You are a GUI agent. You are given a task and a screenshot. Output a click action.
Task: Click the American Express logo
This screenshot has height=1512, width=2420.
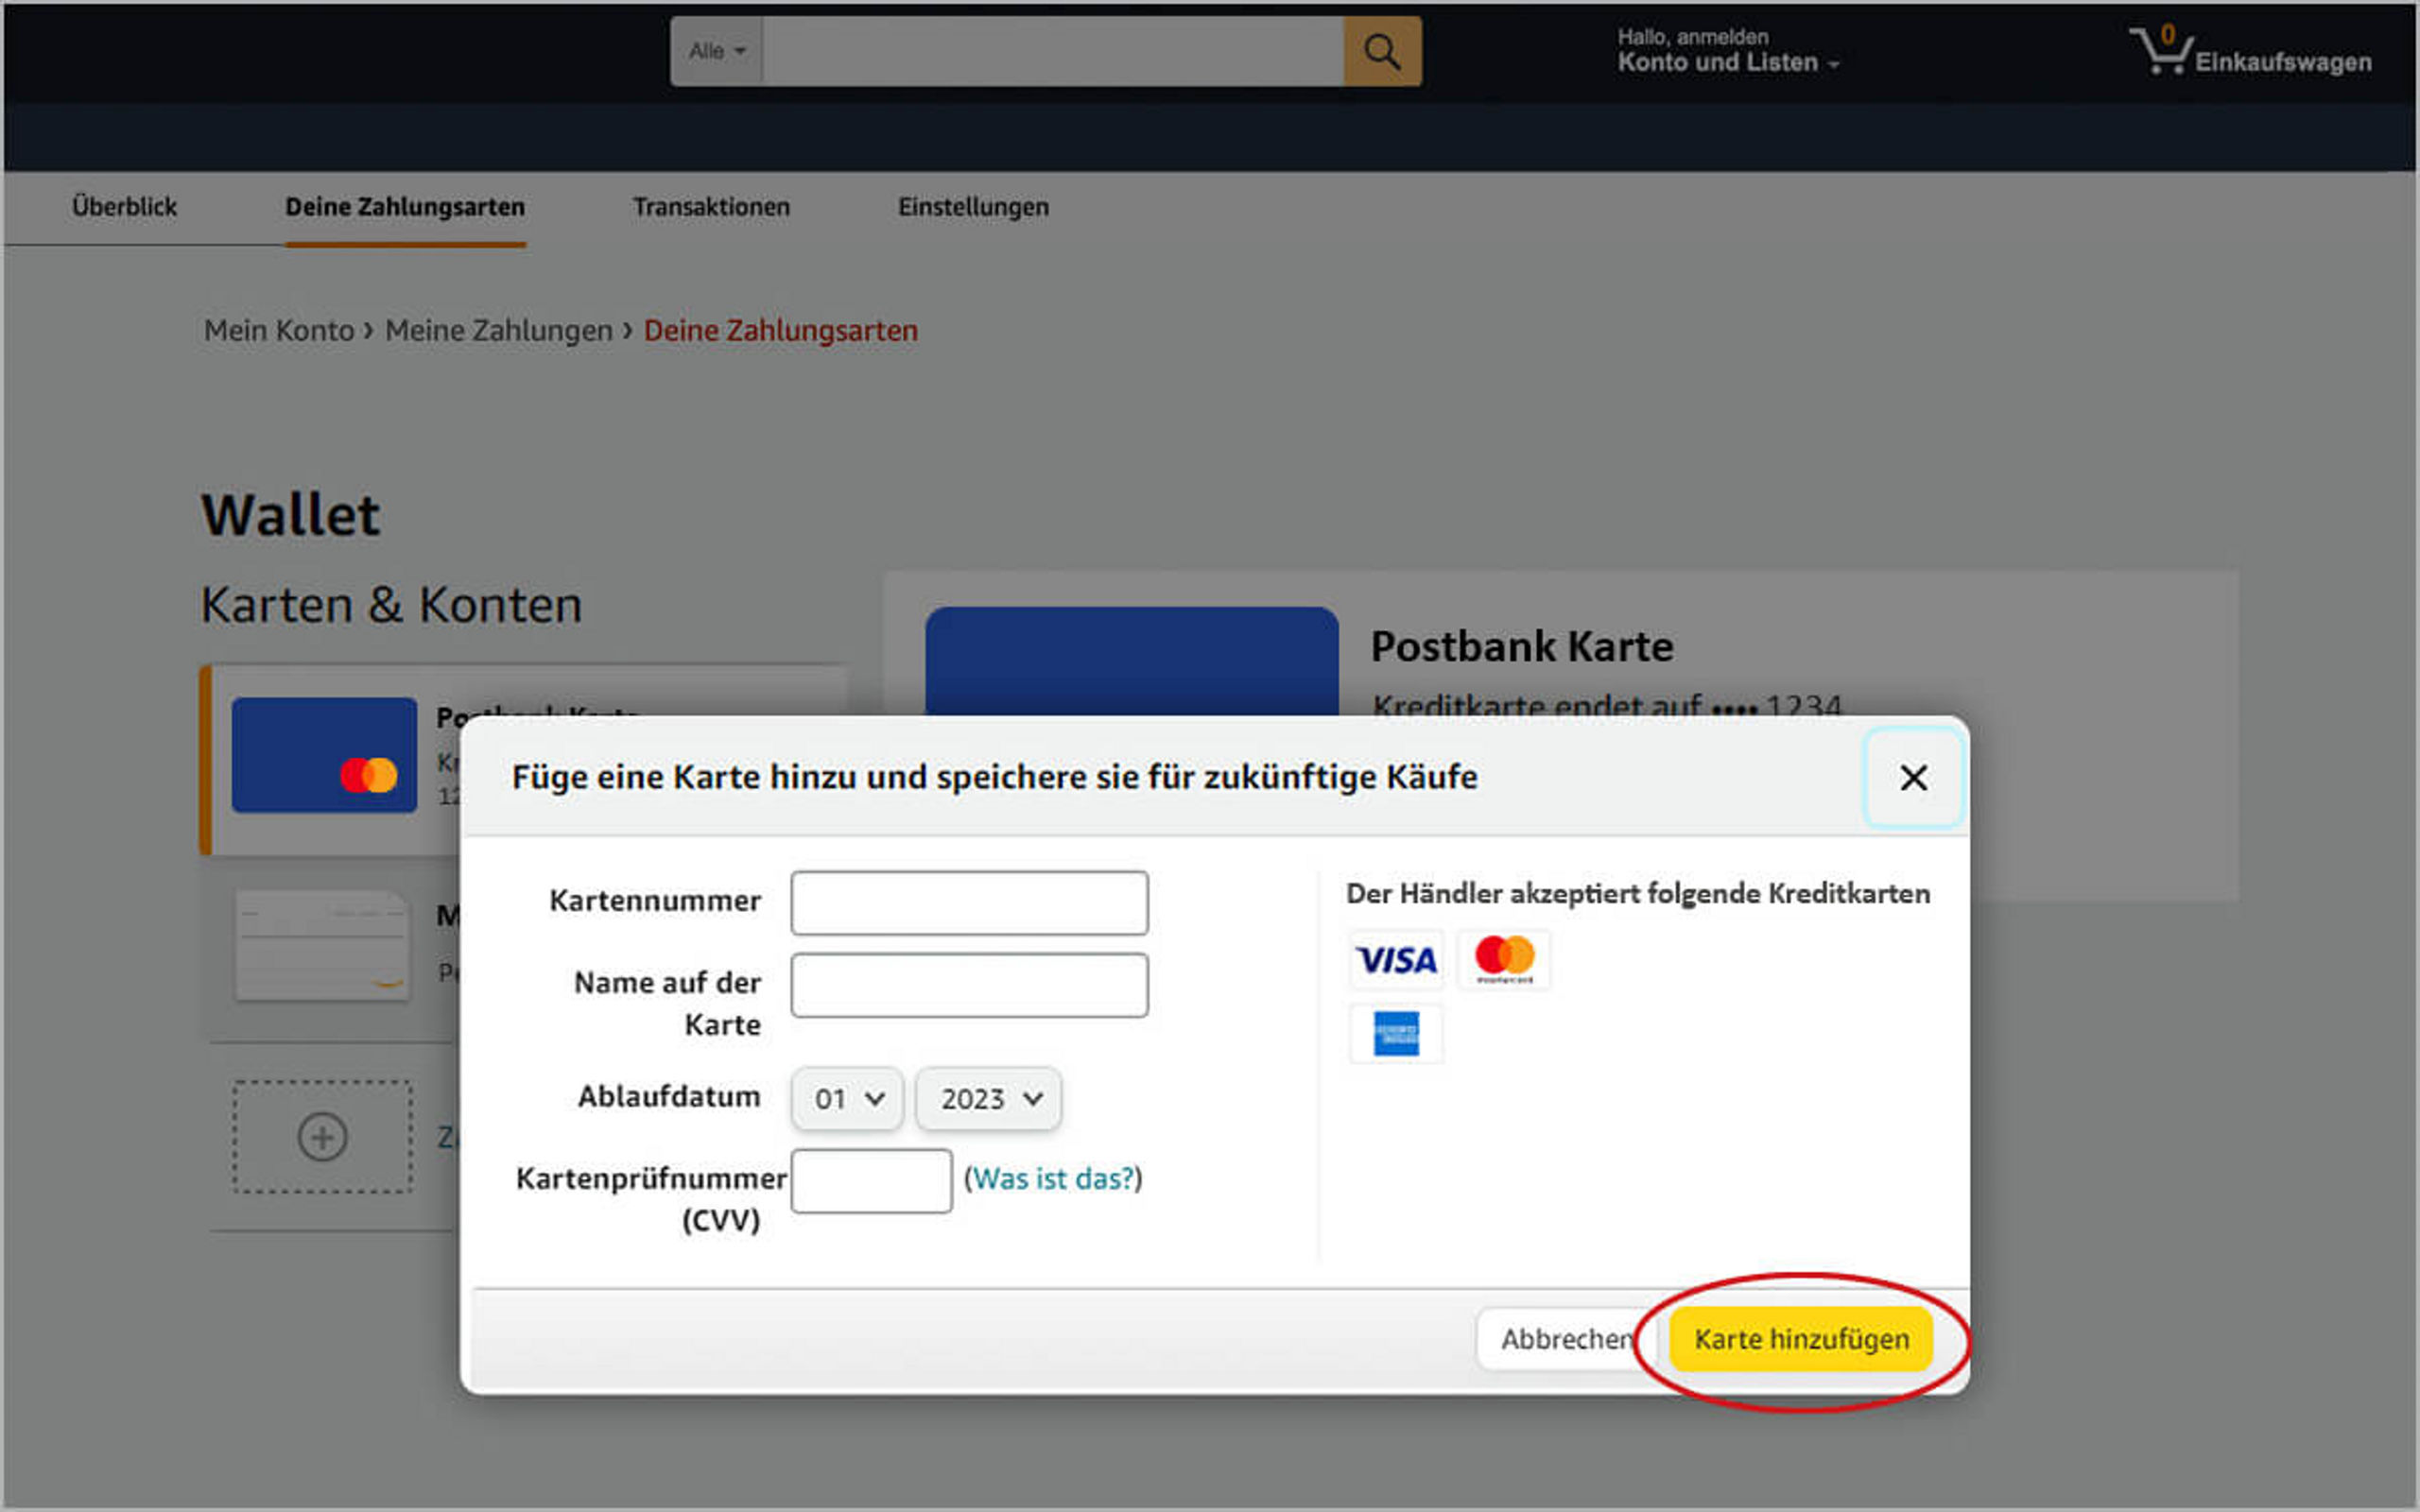click(x=1396, y=1033)
